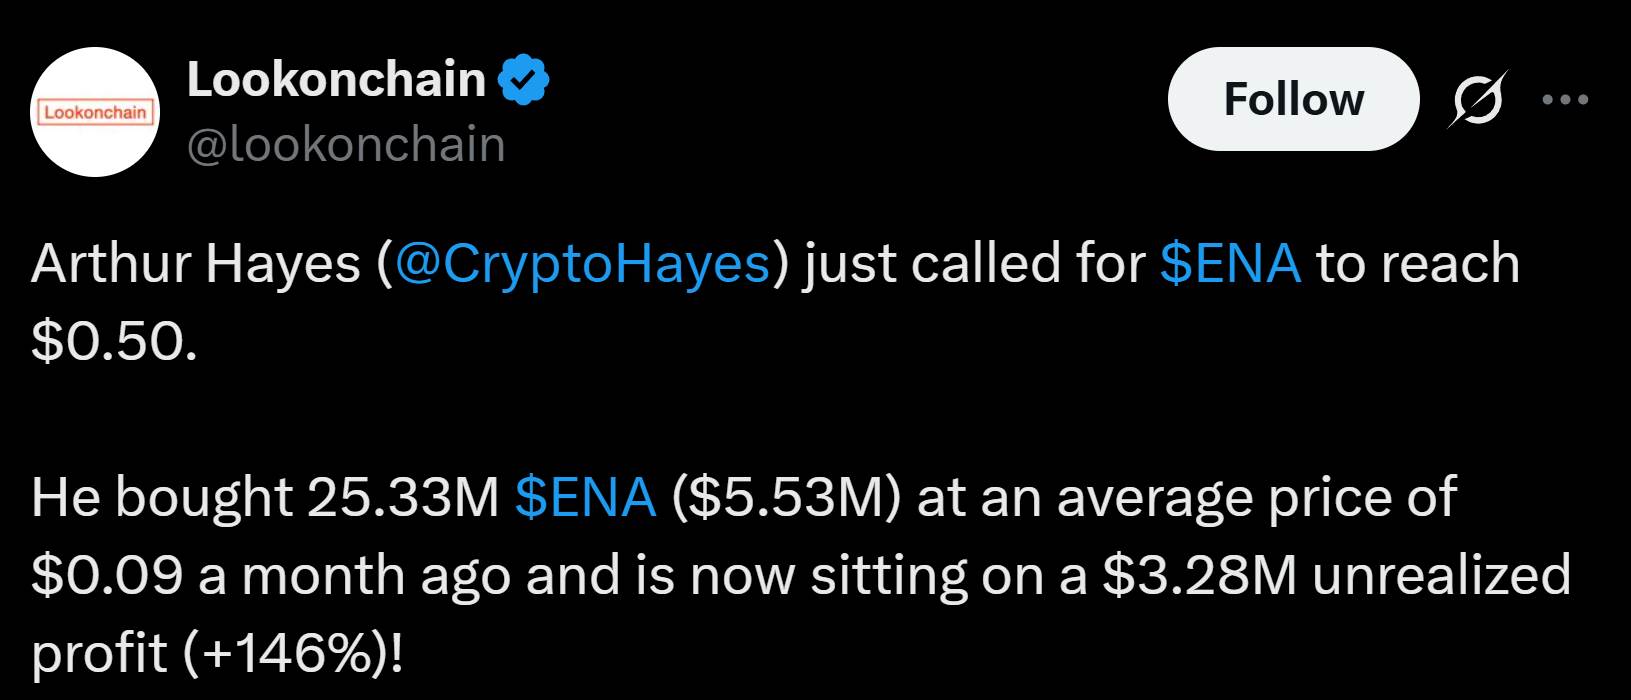Click the 'just called for' phrase

[x=975, y=265]
